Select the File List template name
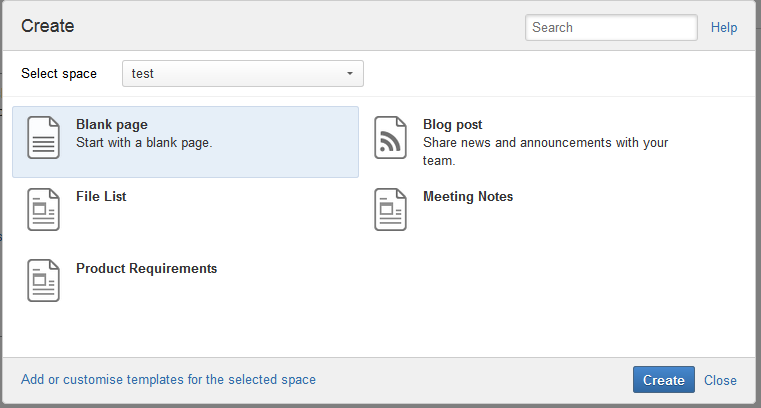Screen dimensions: 761x408 [x=101, y=197]
